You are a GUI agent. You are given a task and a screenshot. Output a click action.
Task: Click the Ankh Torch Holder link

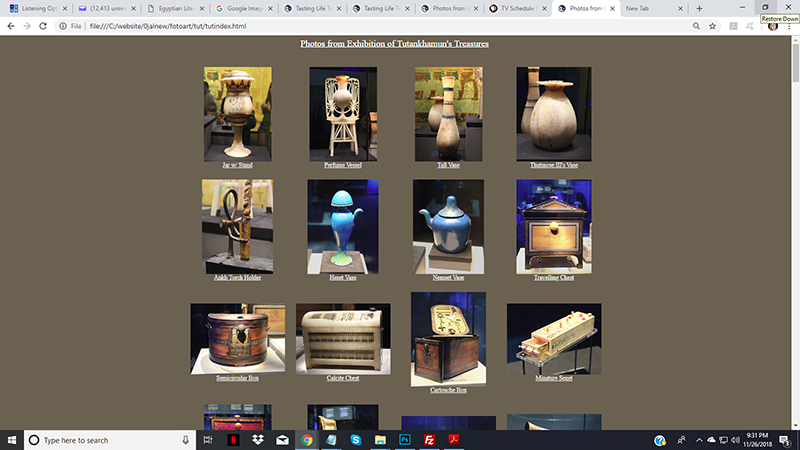tap(237, 277)
